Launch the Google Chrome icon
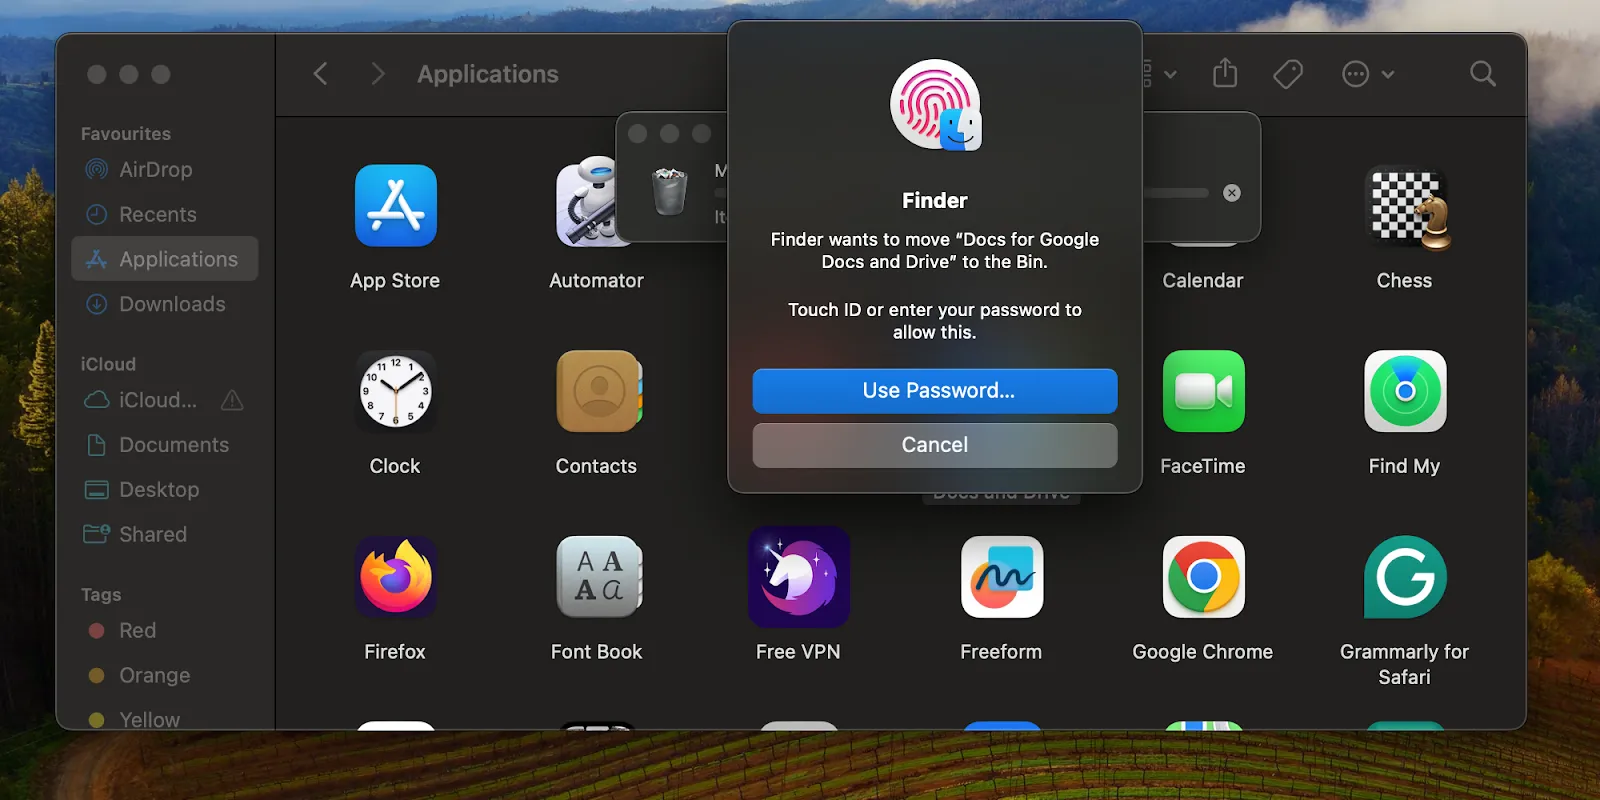Viewport: 1600px width, 800px height. tap(1203, 577)
